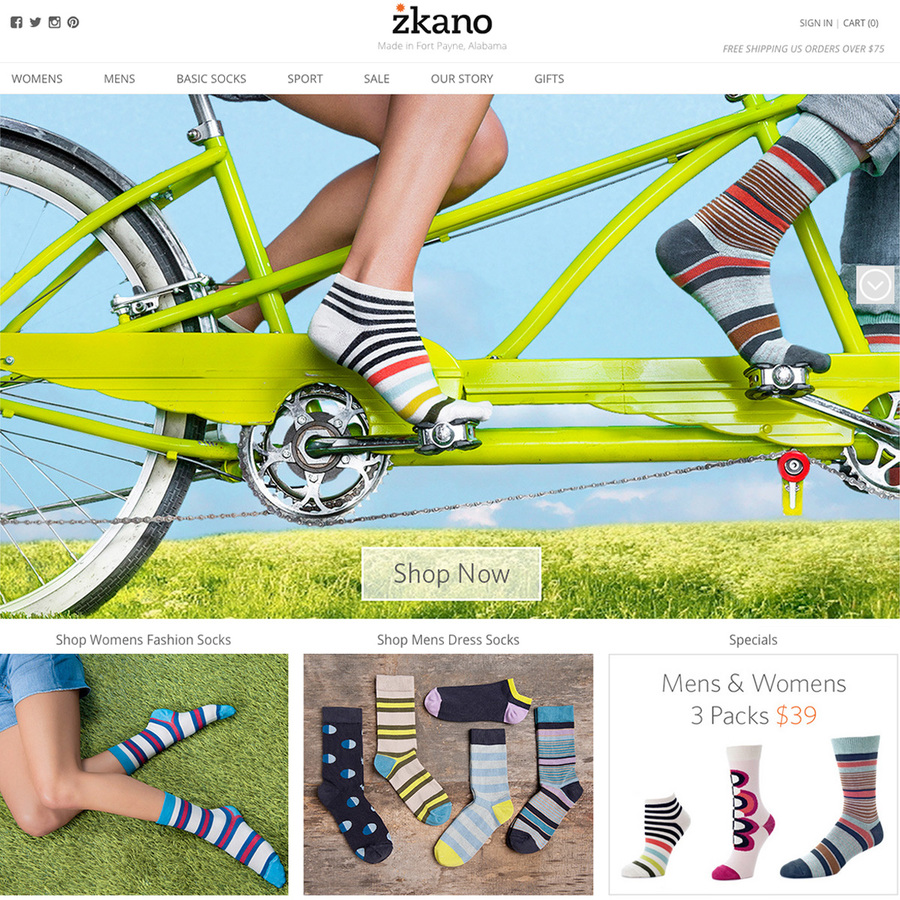Open the Instagram camera icon
The height and width of the screenshot is (900, 900).
click(x=55, y=22)
